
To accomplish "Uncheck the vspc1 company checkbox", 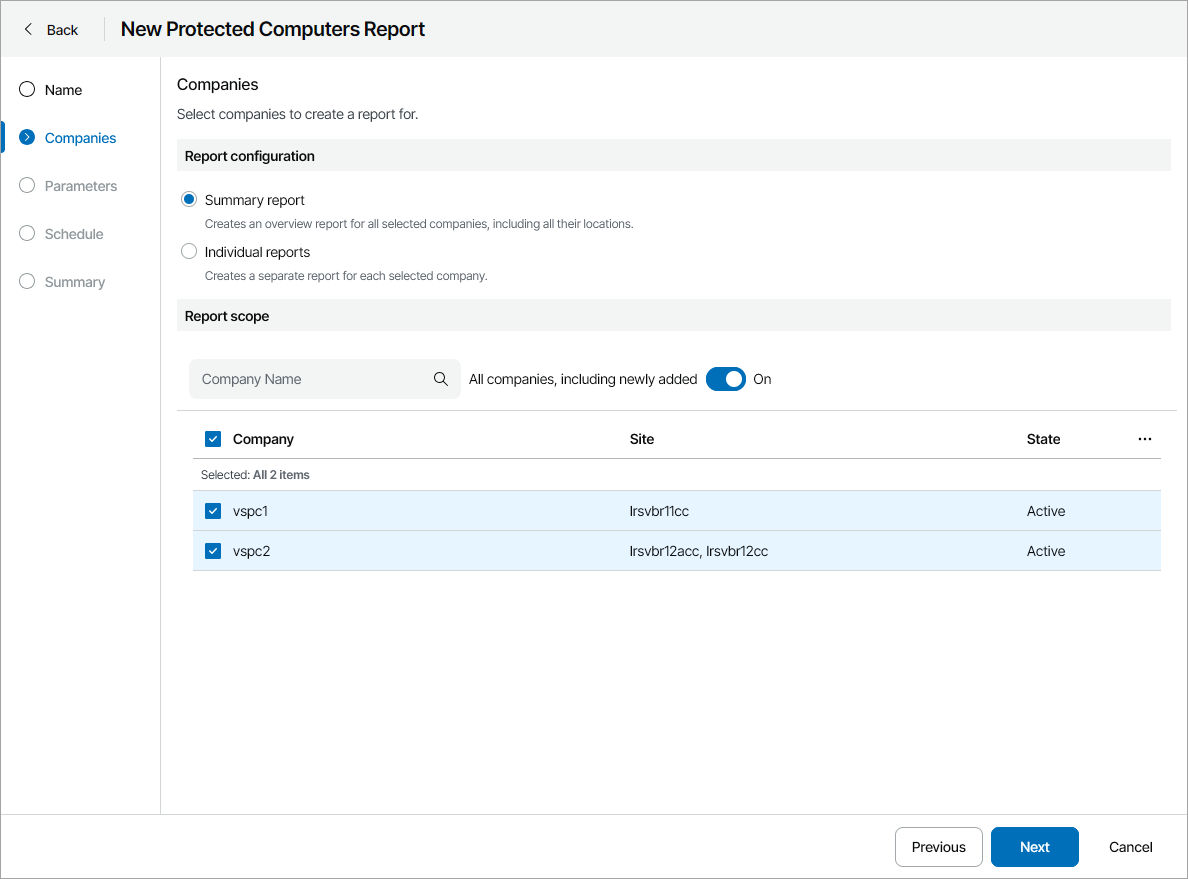I will pos(213,511).
